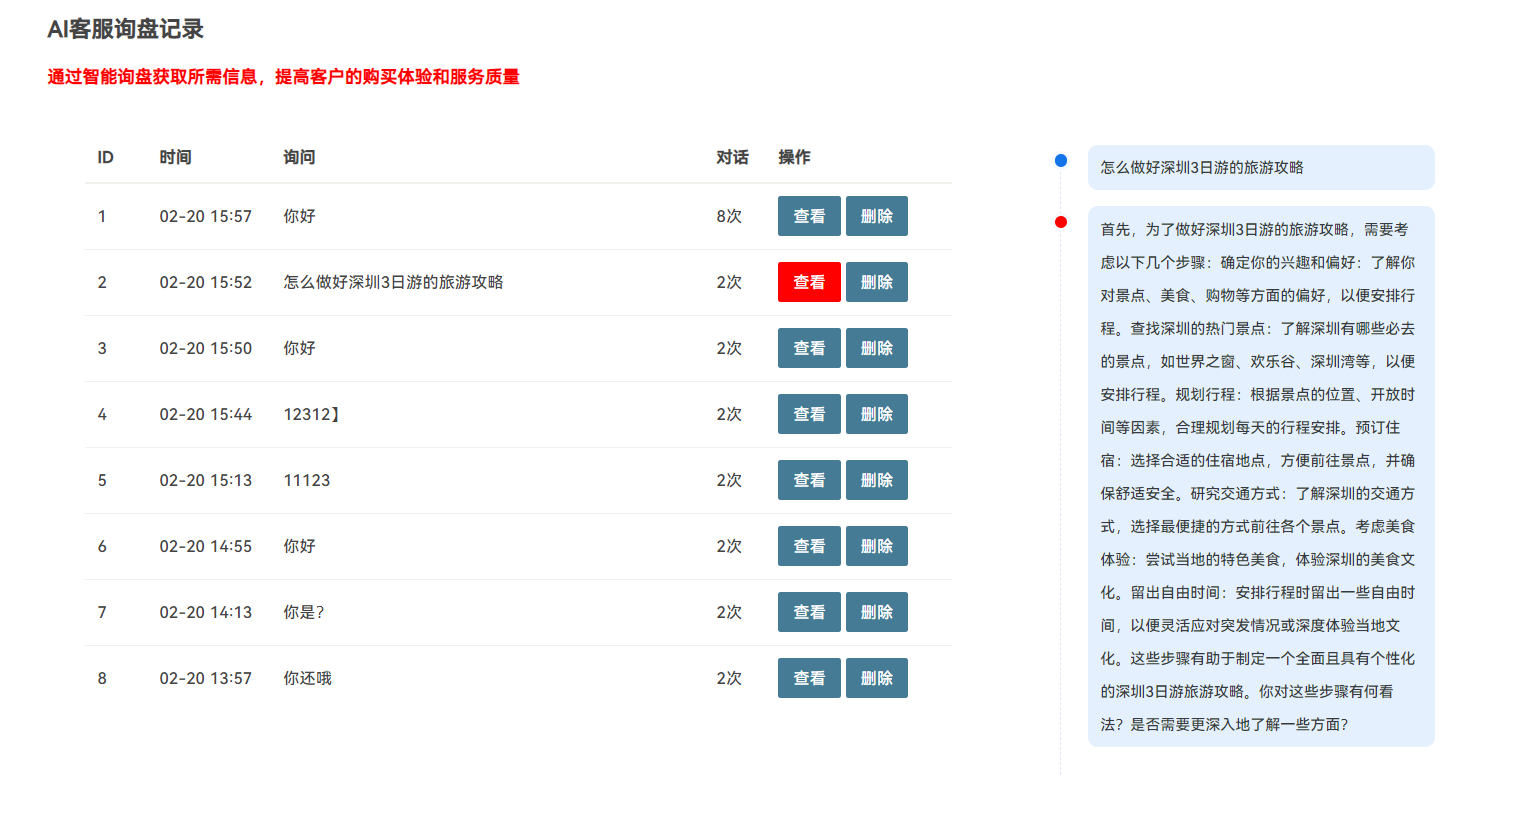Viewport: 1522px width, 815px height.
Task: Delete record ID 3 from 02-20 15:50
Action: [876, 348]
